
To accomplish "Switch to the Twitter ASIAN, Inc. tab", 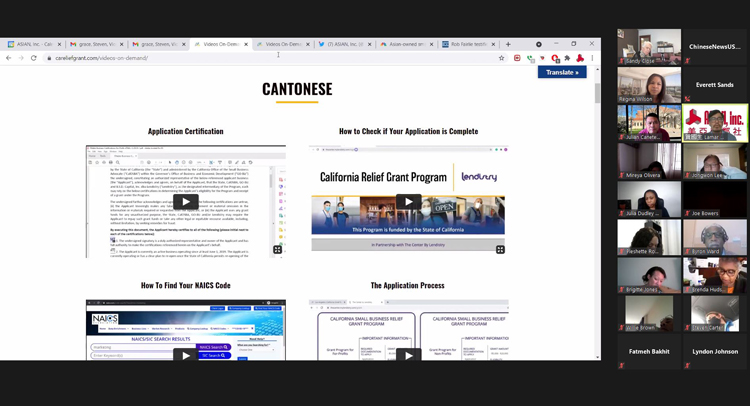I will (x=343, y=44).
